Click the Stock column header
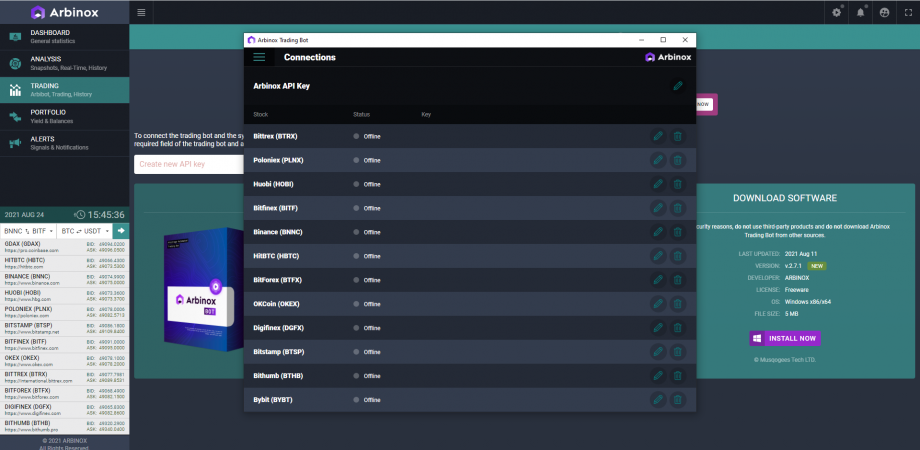This screenshot has height=450, width=920. 261,114
